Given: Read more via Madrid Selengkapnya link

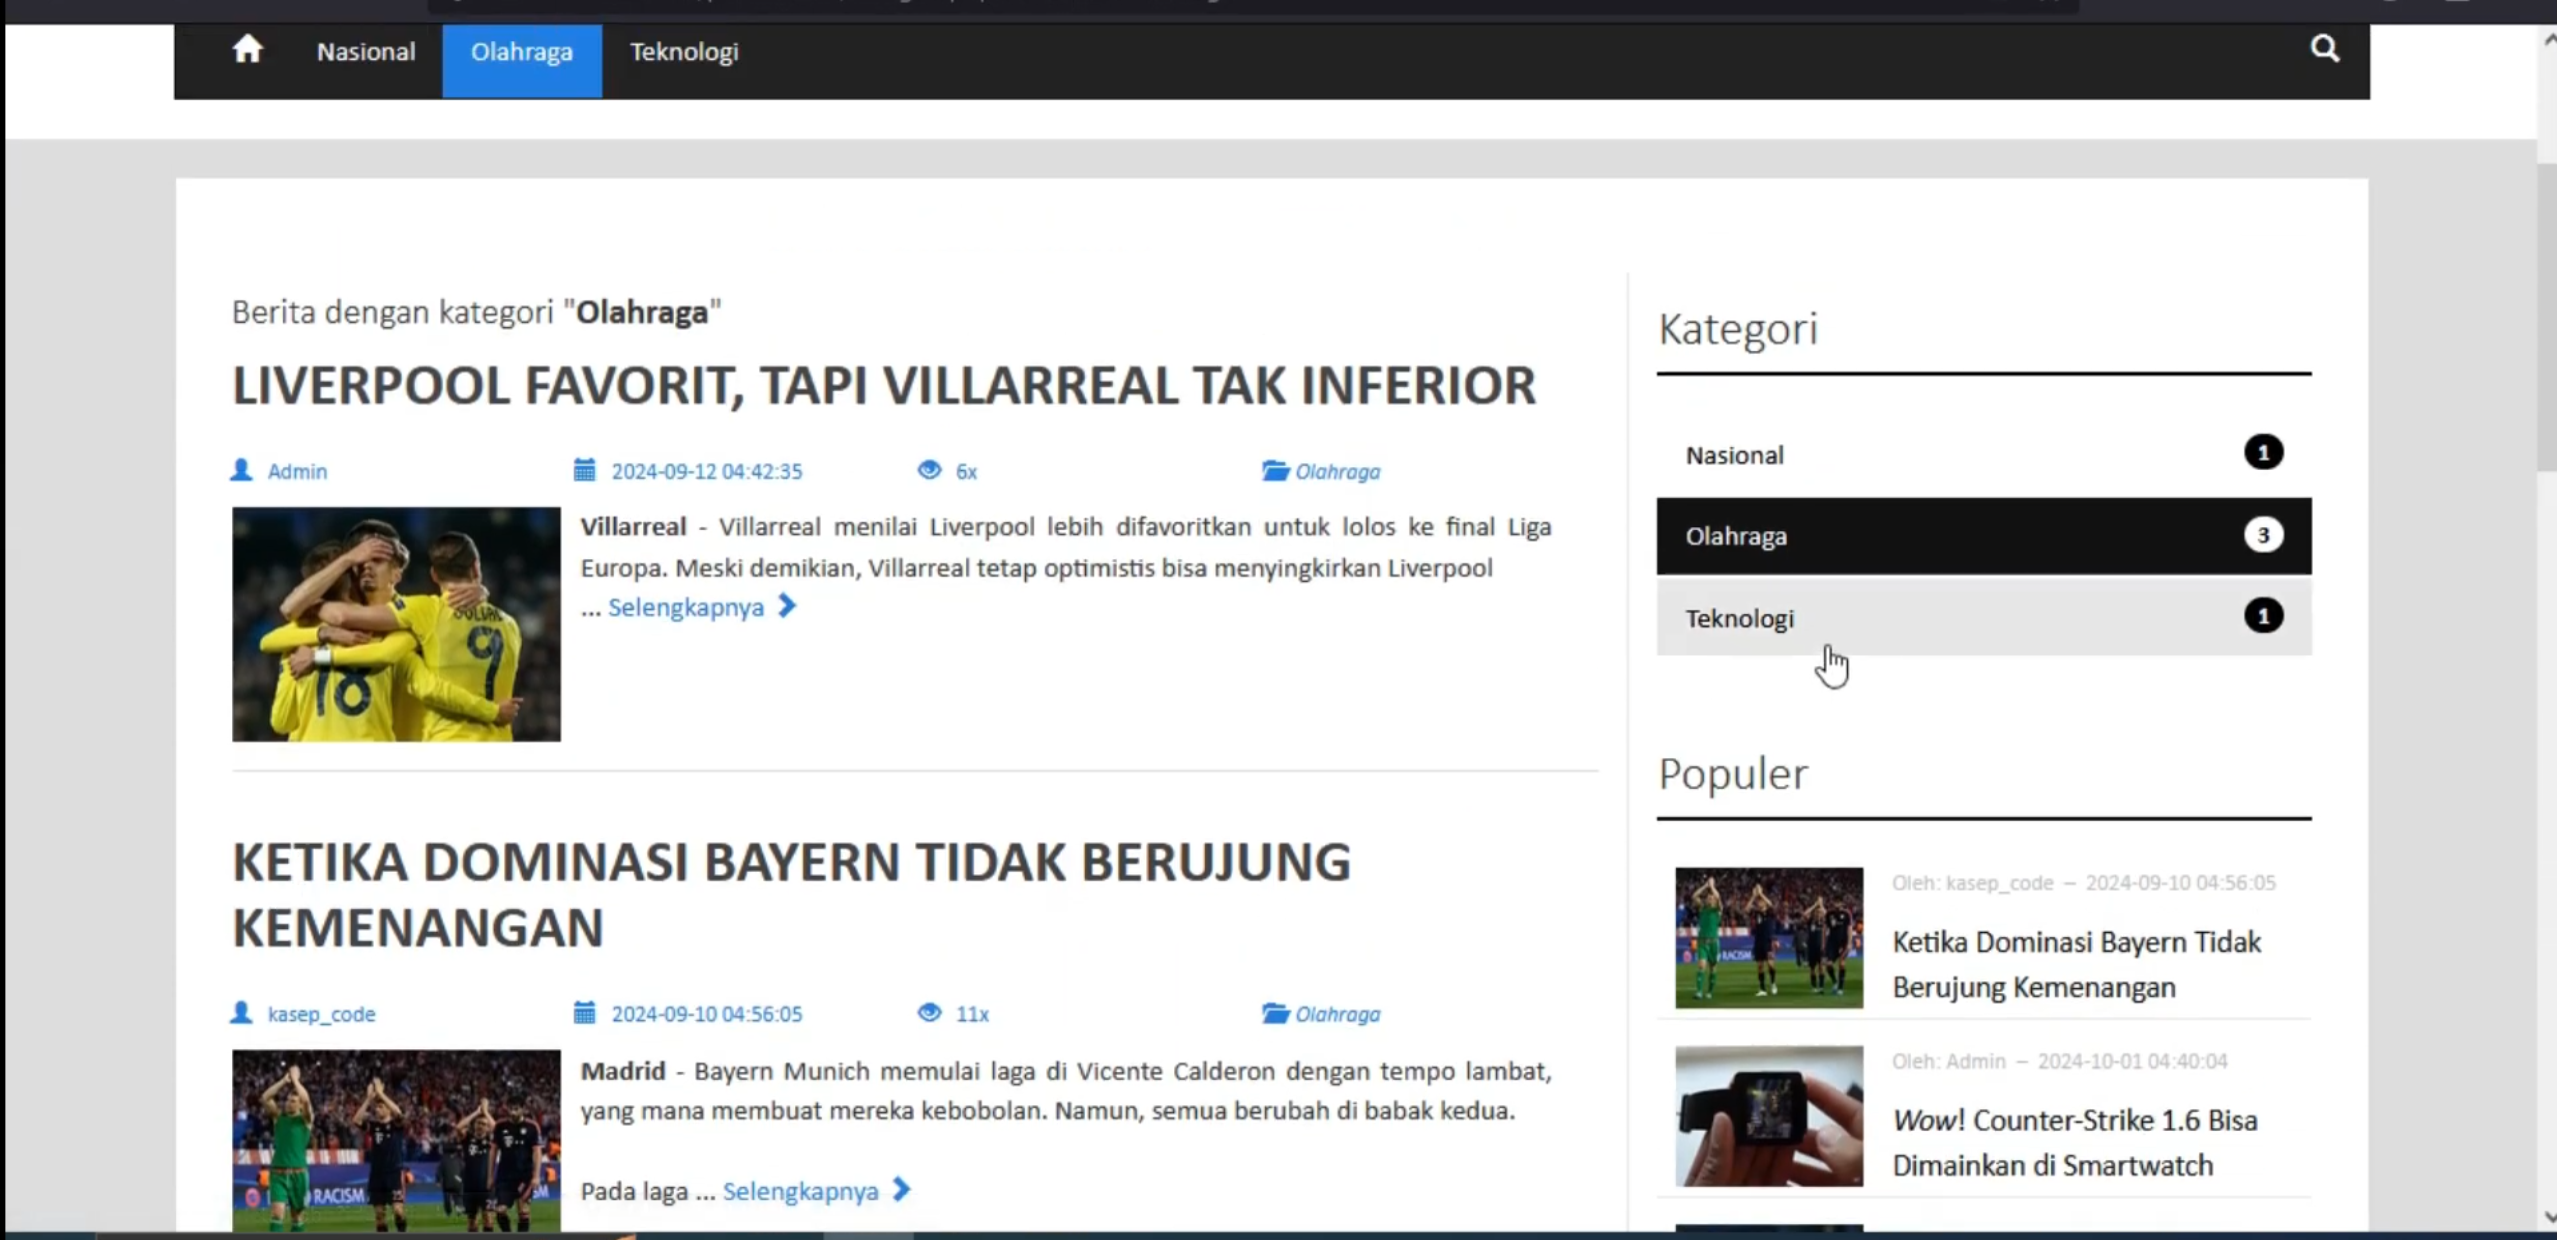Looking at the screenshot, I should pyautogui.click(x=800, y=1191).
